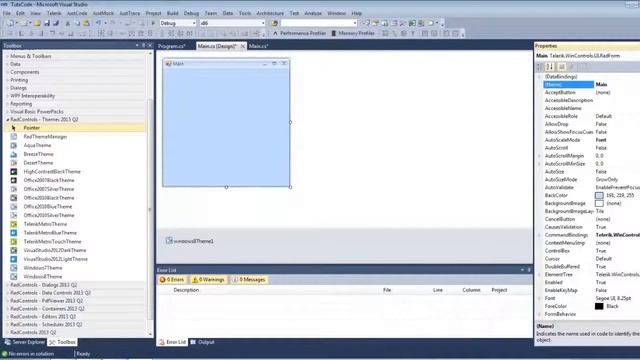Pick the TelerikMetroTouchTheme component icon
Screen dimensions: 640x360
coord(14,242)
